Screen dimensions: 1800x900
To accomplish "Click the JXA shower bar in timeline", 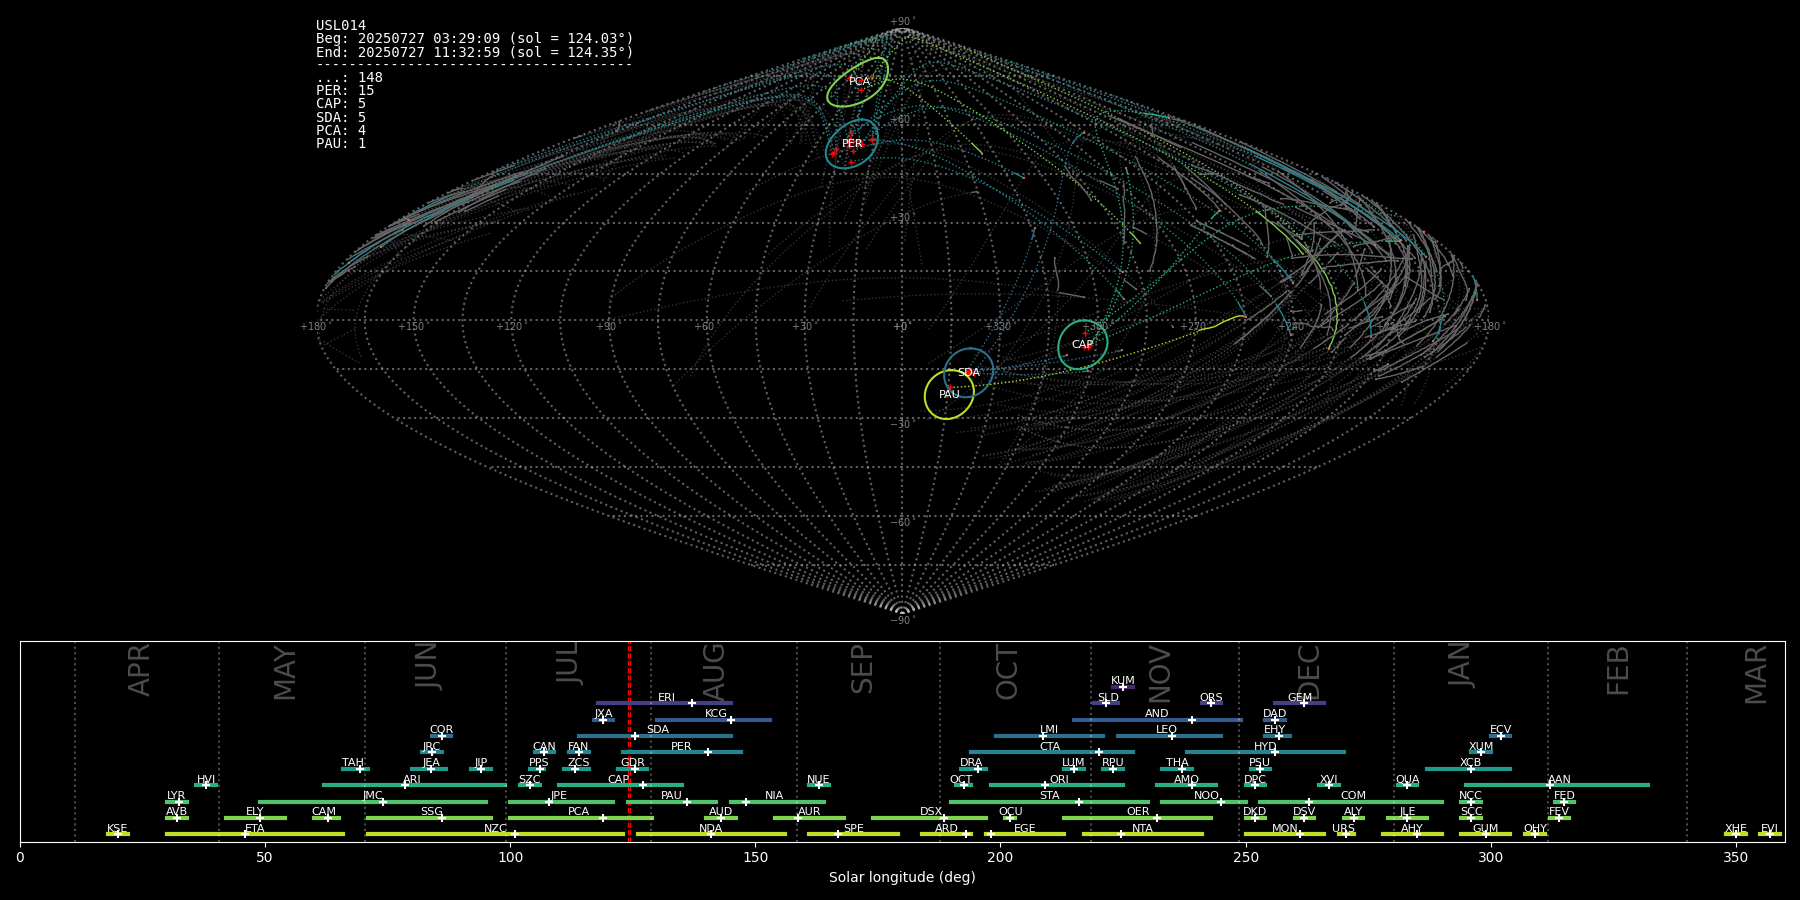I will coord(603,719).
